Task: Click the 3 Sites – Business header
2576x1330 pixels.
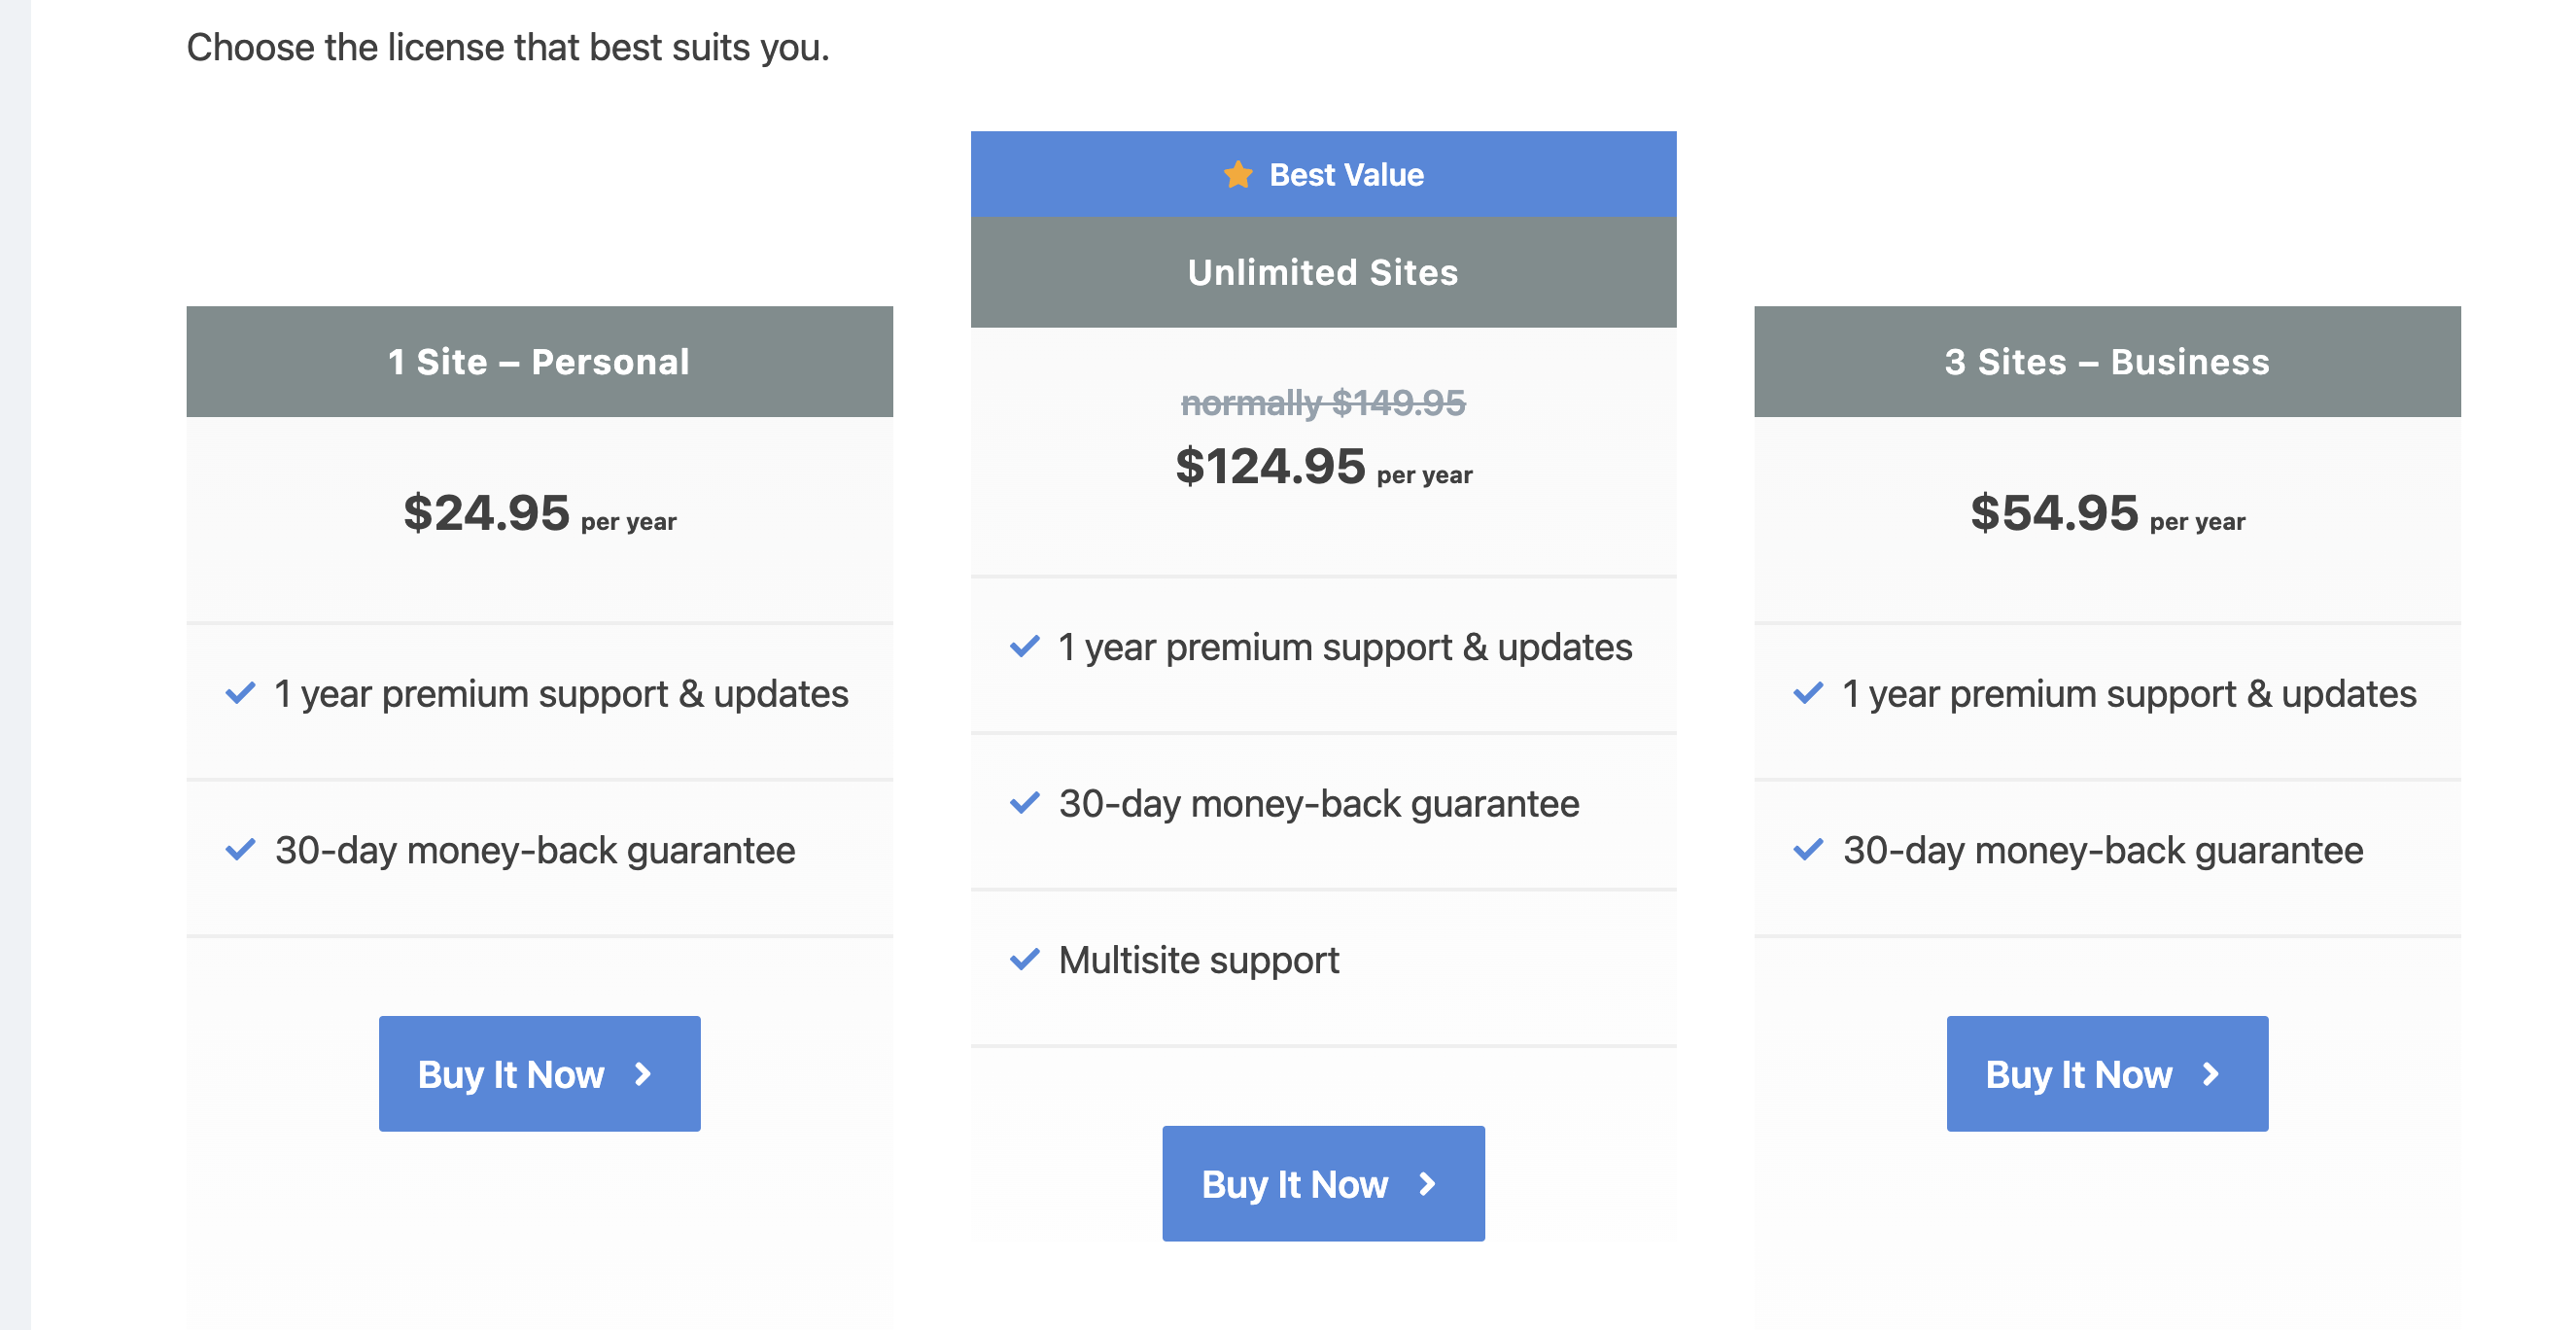Action: 2107,361
